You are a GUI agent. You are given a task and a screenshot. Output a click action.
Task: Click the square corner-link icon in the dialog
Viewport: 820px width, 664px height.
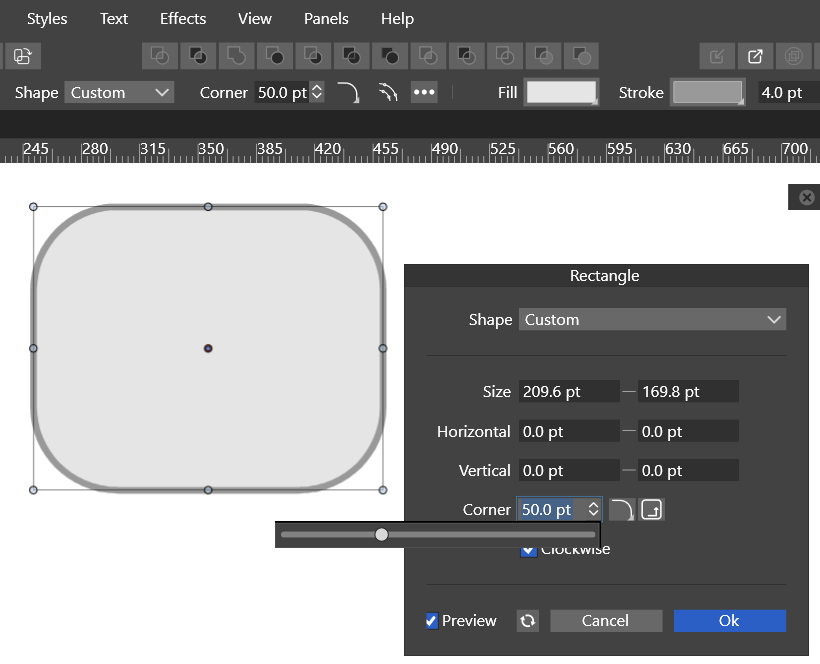click(652, 510)
